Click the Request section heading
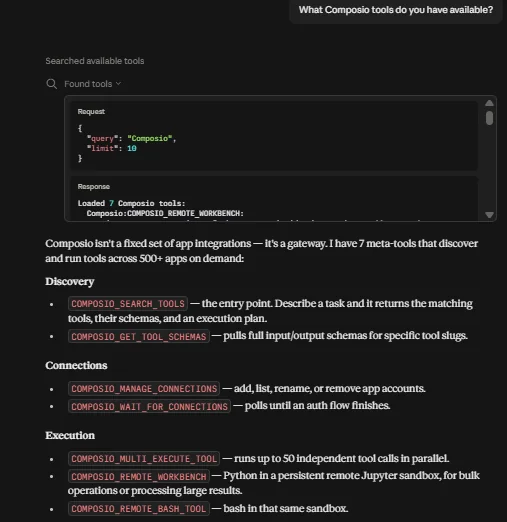Image resolution: width=507 pixels, height=522 pixels. pos(91,112)
